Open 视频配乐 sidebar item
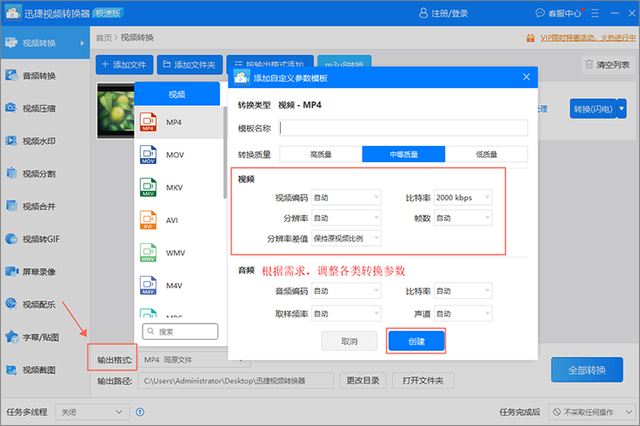The image size is (640, 426). [x=45, y=304]
